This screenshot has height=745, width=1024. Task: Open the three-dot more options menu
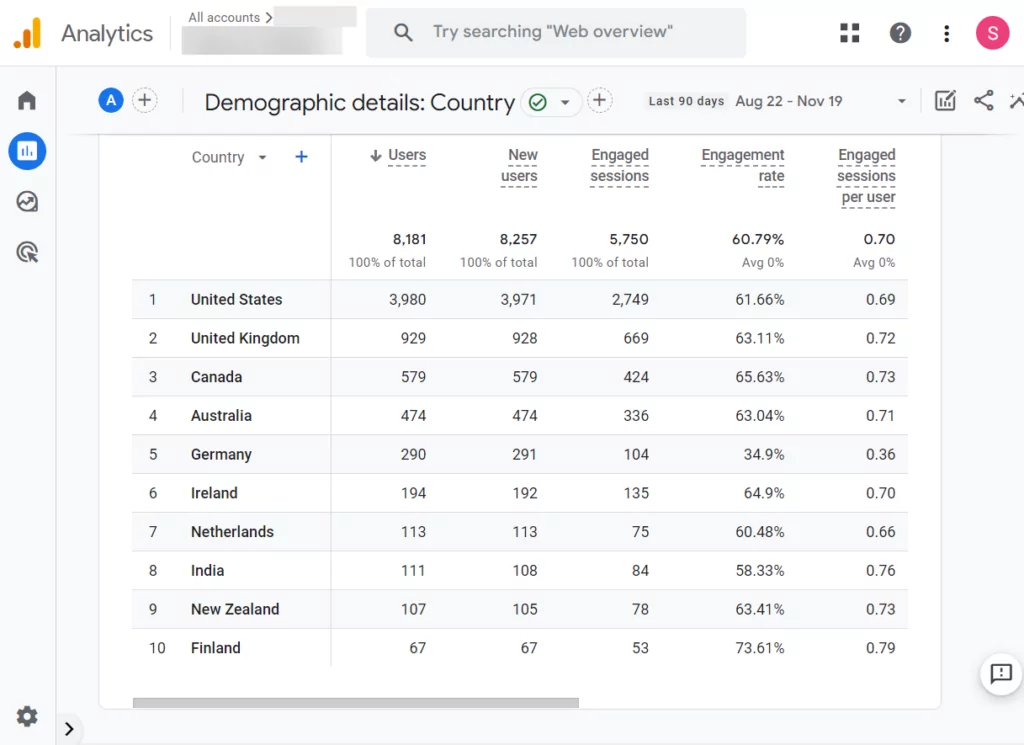(x=946, y=33)
